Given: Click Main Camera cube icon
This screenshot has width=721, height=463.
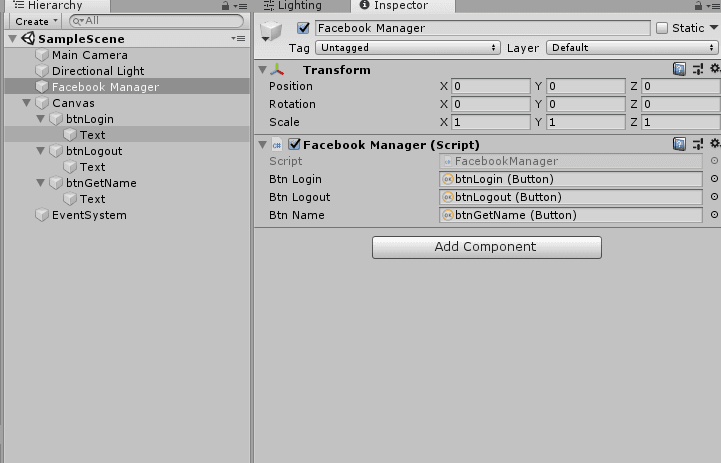Looking at the screenshot, I should tap(42, 55).
